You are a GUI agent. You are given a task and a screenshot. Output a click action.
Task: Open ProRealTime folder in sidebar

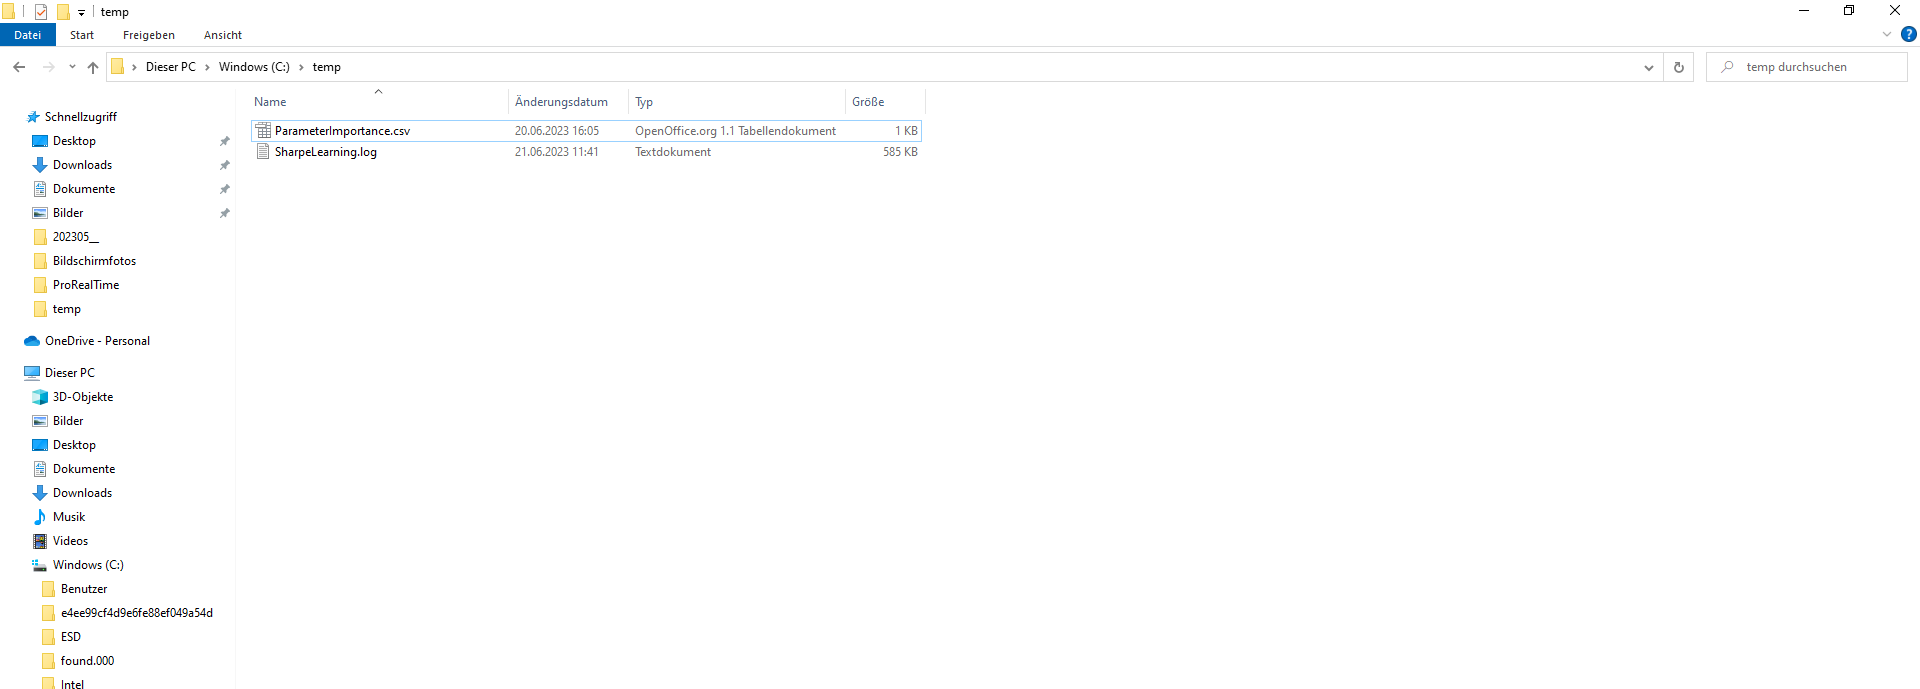pos(86,285)
